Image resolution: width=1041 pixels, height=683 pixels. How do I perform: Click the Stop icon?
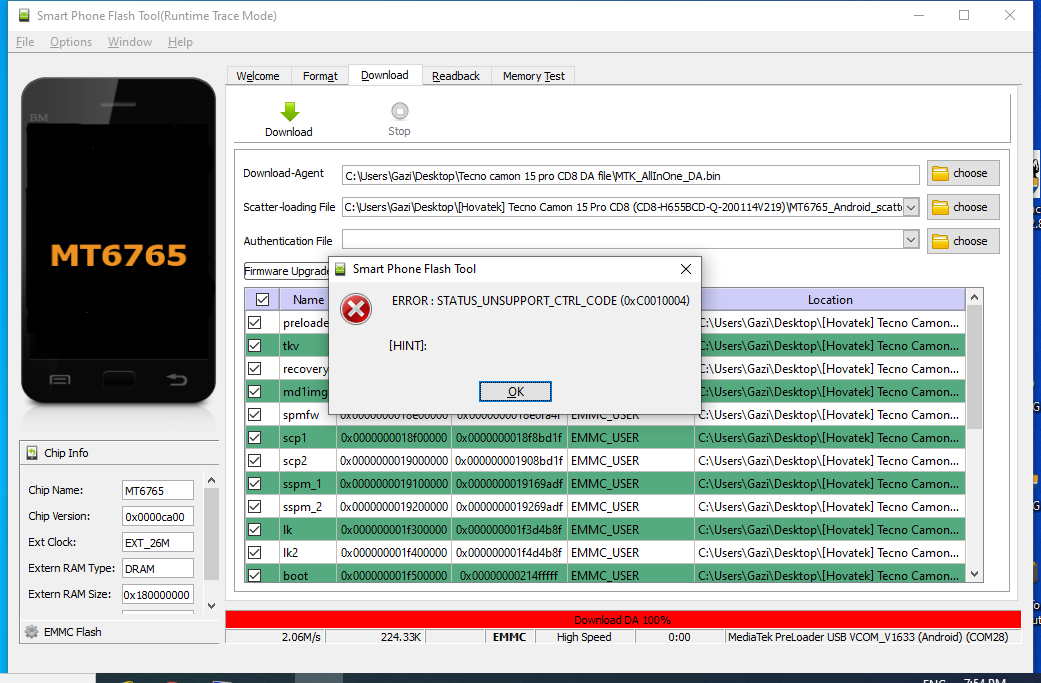(x=400, y=111)
